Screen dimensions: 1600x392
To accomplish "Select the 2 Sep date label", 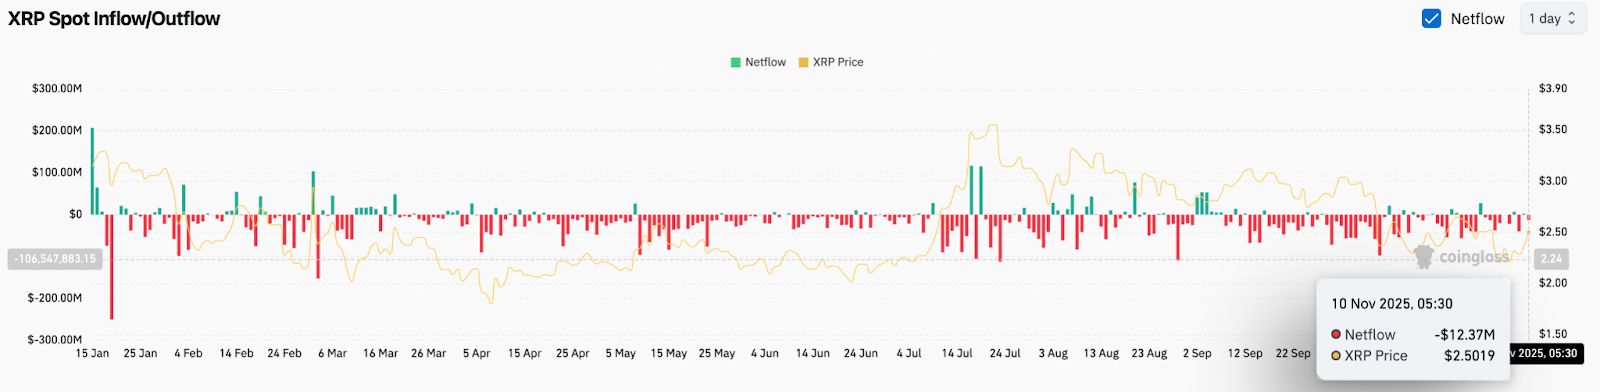I will [x=1196, y=353].
